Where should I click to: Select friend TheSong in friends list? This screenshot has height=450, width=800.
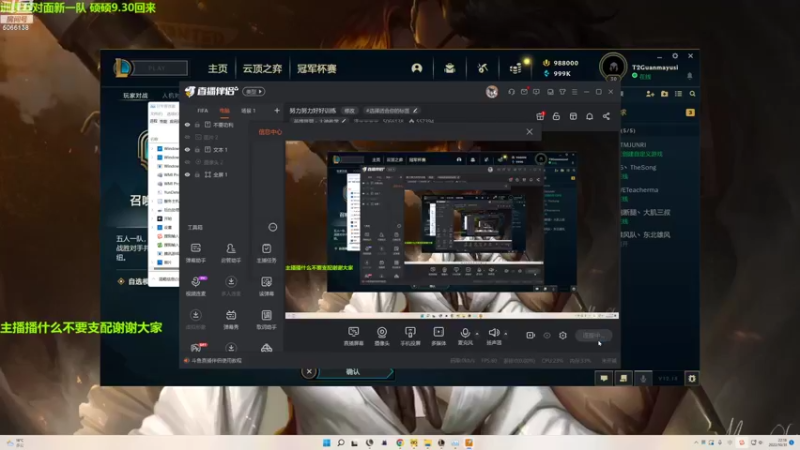tap(643, 167)
